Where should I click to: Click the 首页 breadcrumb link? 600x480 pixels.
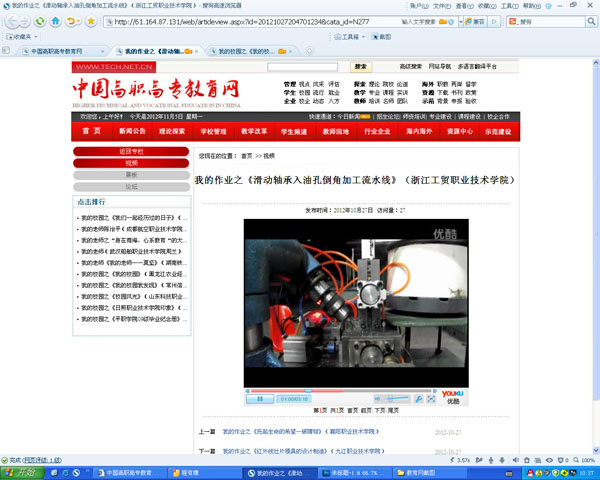coord(247,156)
